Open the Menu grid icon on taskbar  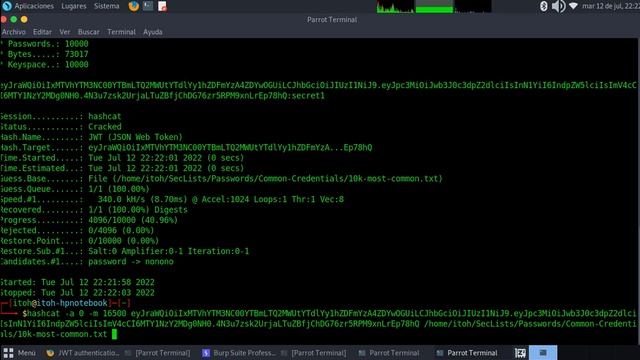tap(8, 353)
